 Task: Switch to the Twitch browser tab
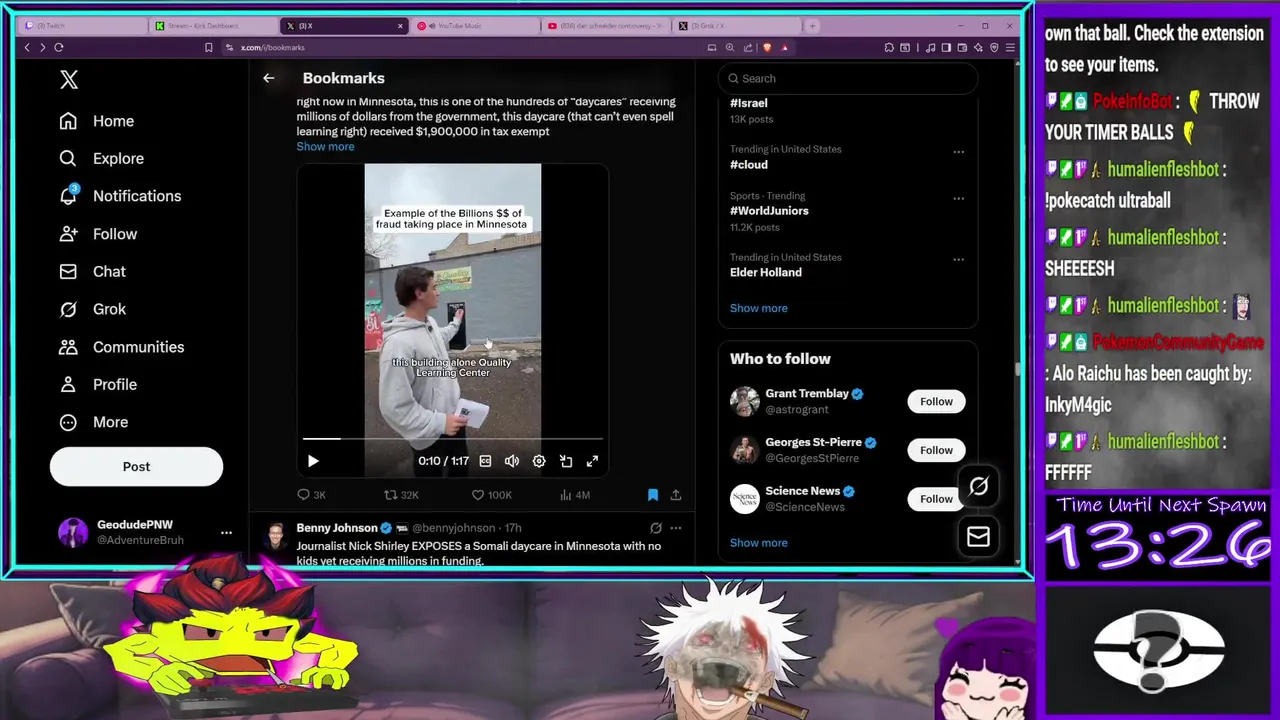[x=83, y=26]
